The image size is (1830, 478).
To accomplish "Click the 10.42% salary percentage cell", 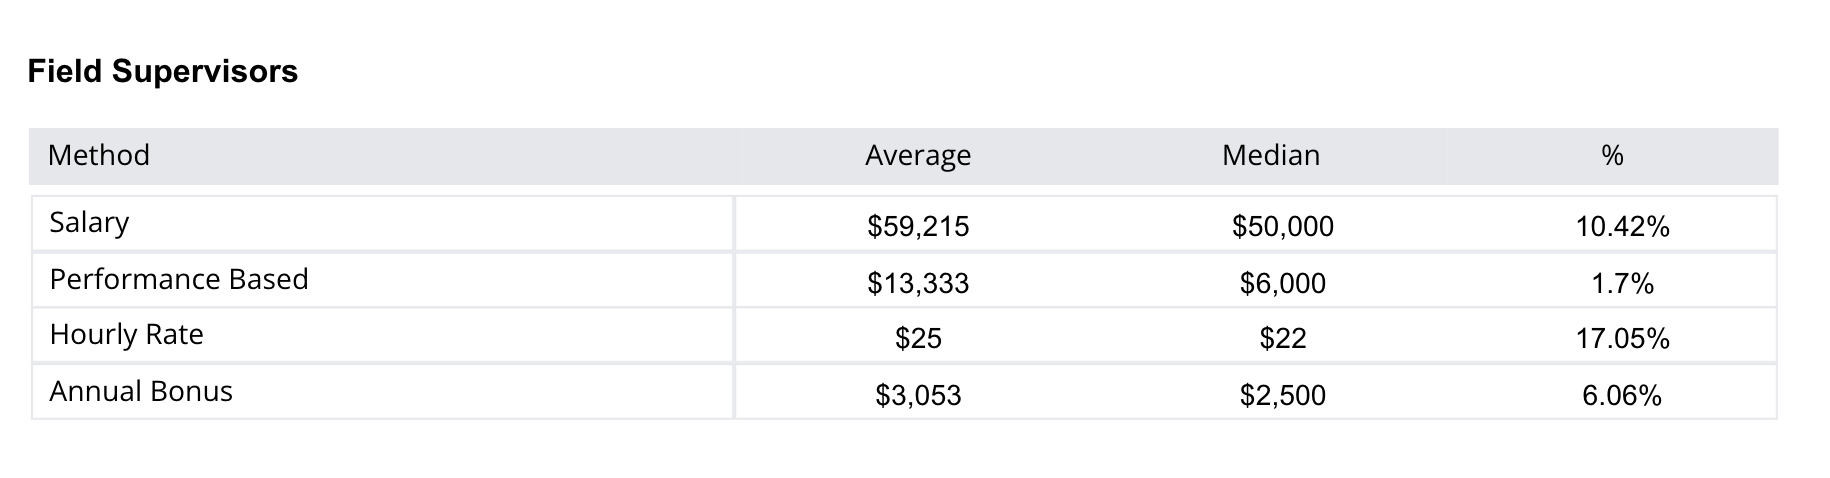I will pyautogui.click(x=1622, y=227).
